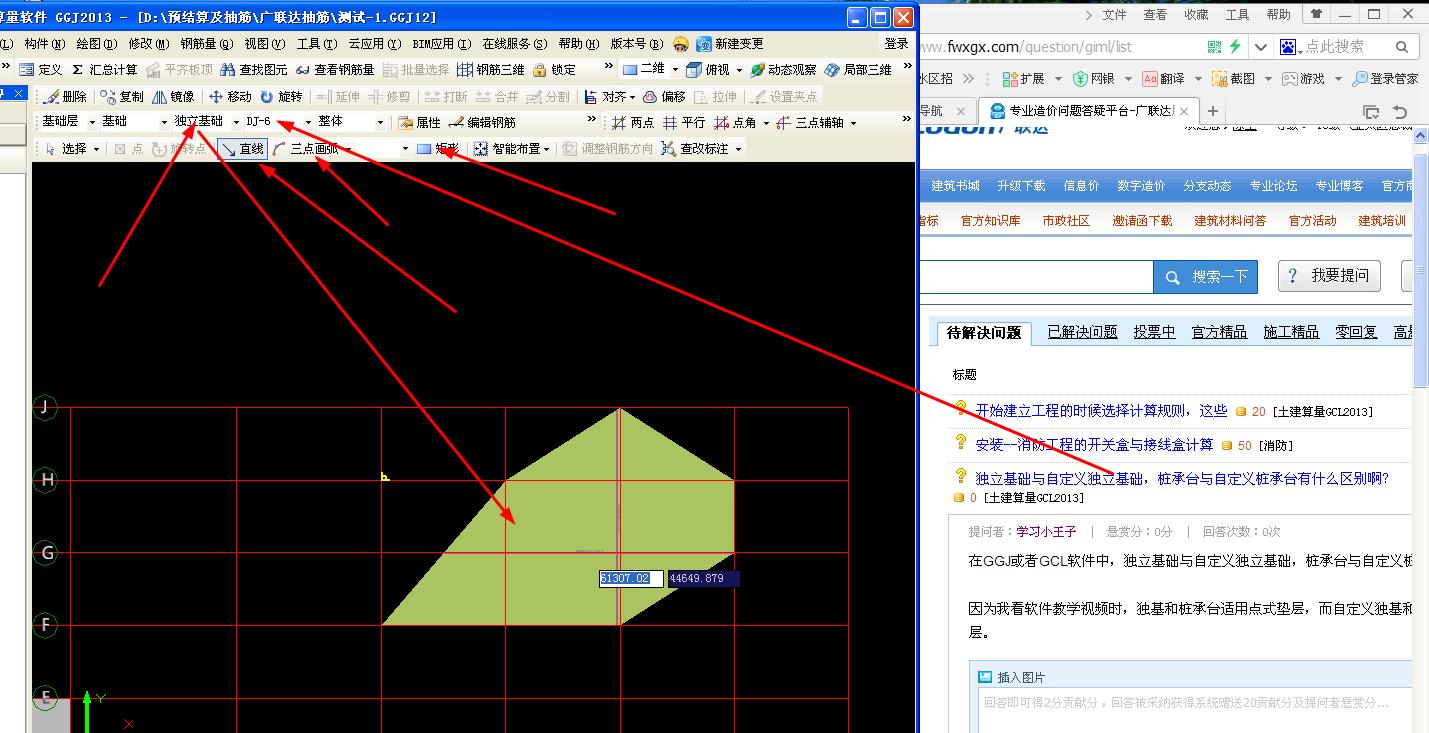This screenshot has width=1429, height=733.
Task: Switch to 已解决问题 tab
Action: (1082, 332)
